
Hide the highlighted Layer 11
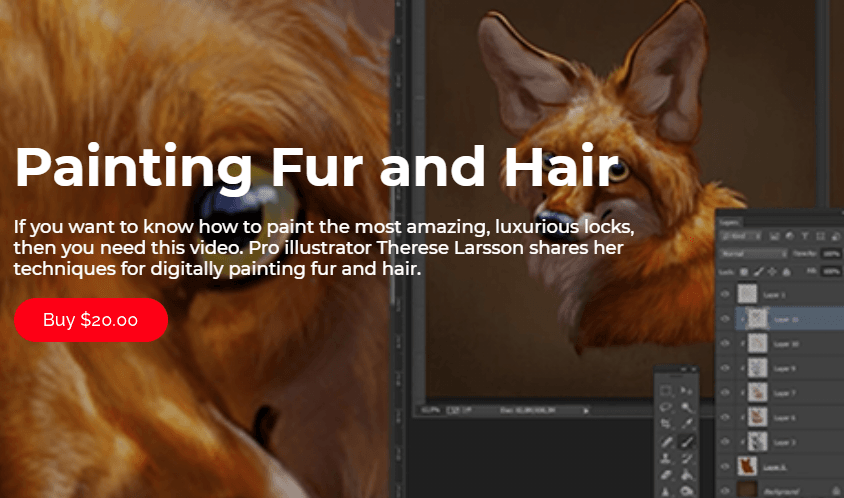click(x=725, y=319)
